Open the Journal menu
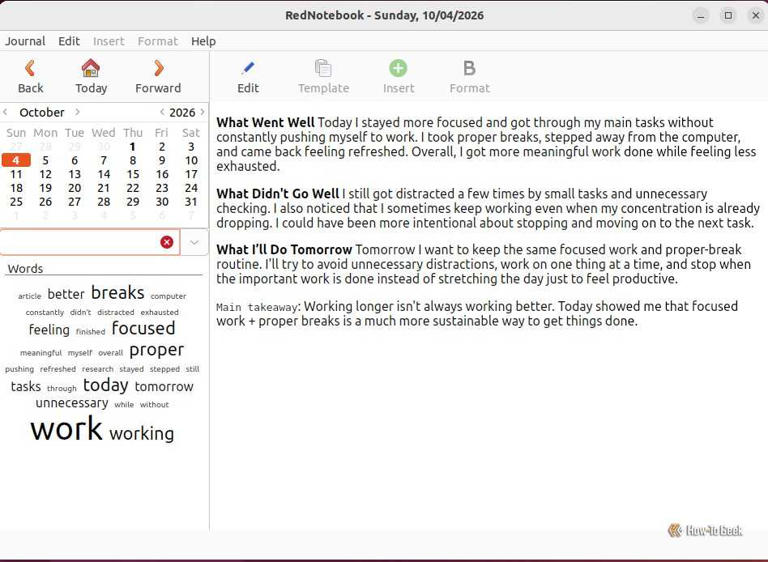Screen dimensions: 768x562 coord(25,41)
